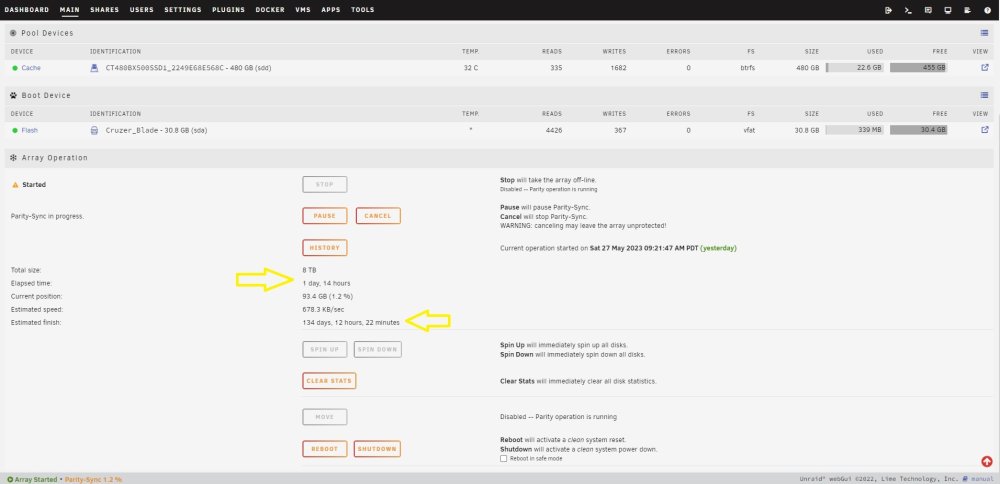This screenshot has height=484, width=1000.
Task: Enable Reboot in safe mode checkbox
Action: tap(503, 458)
